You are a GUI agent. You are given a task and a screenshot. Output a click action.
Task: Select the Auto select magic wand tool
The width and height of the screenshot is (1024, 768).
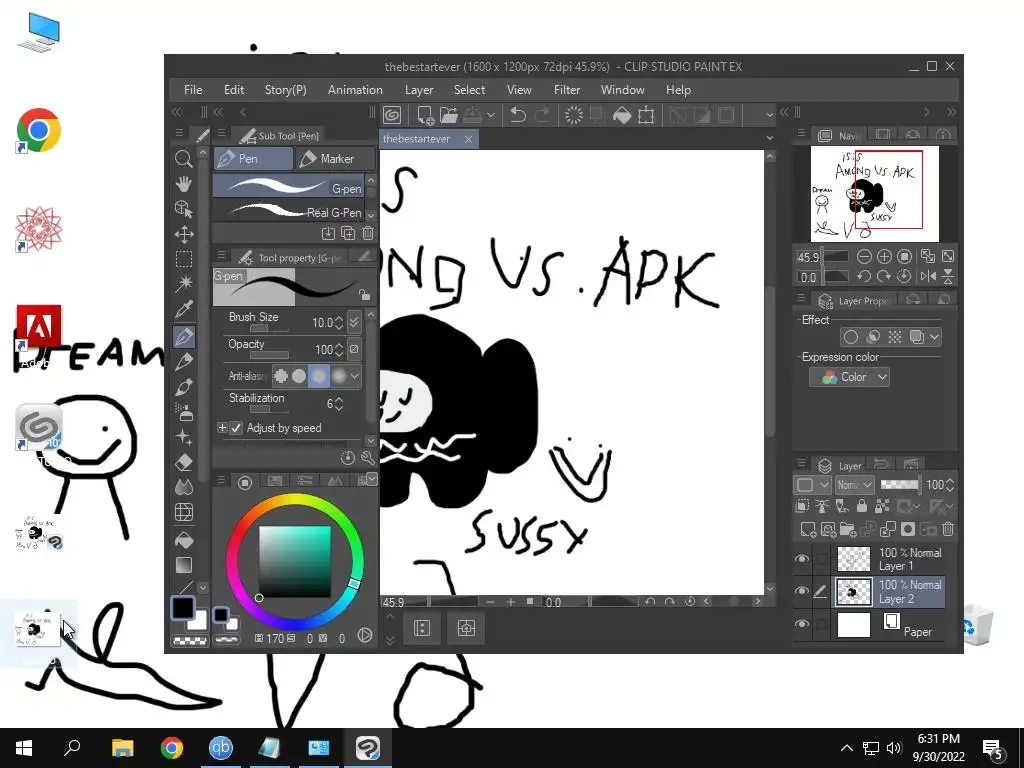click(184, 284)
